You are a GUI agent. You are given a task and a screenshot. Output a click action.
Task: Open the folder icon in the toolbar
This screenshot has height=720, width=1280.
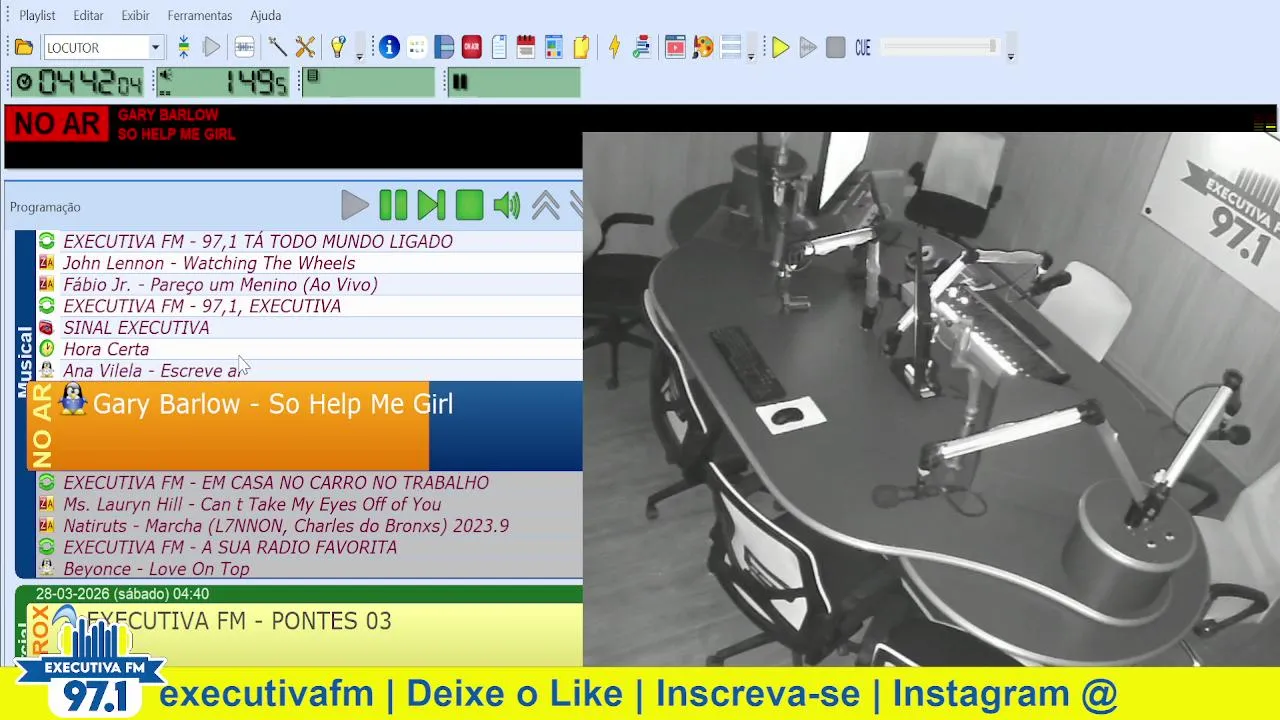pos(24,47)
